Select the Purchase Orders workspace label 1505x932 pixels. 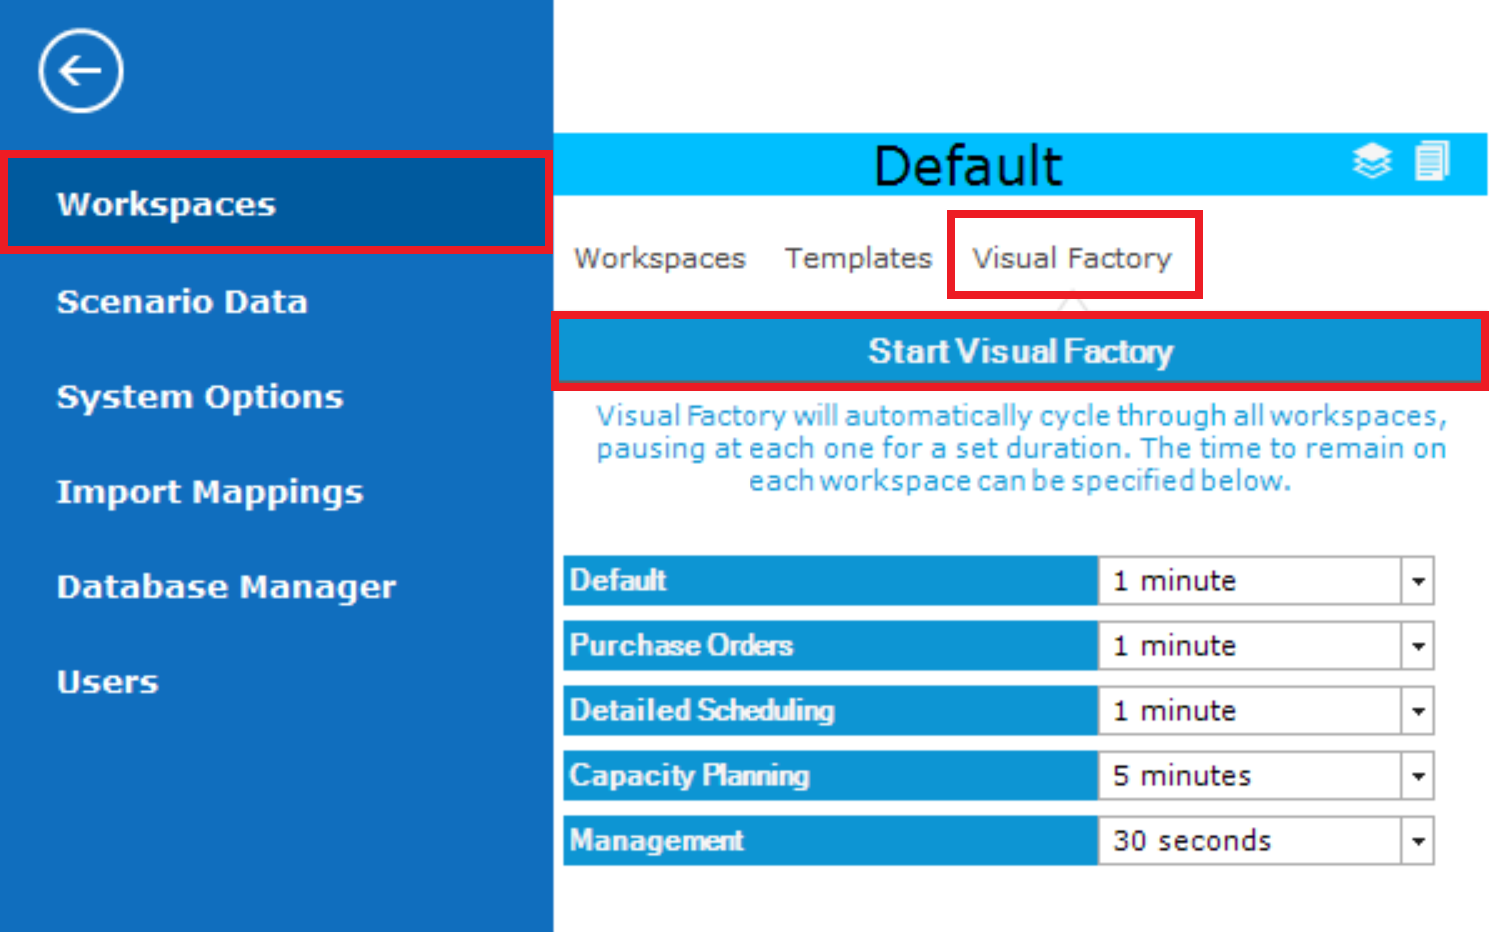point(831,646)
